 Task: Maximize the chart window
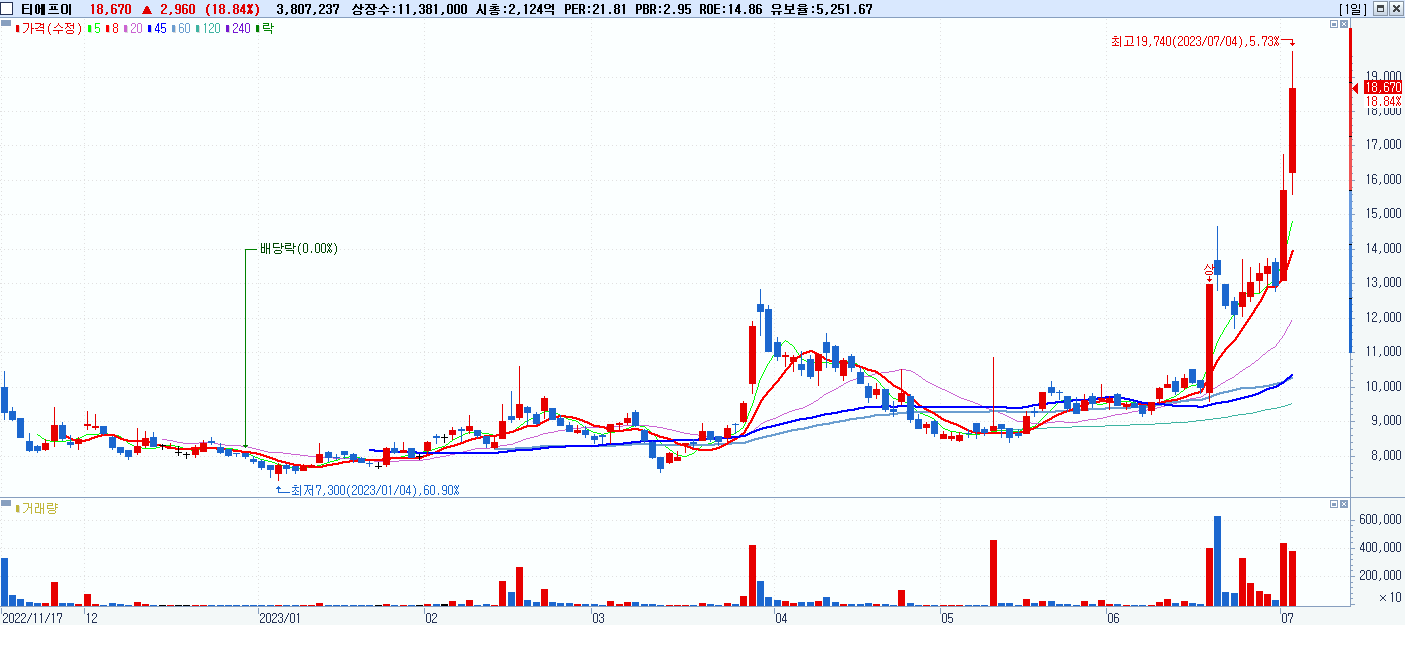coord(1381,9)
